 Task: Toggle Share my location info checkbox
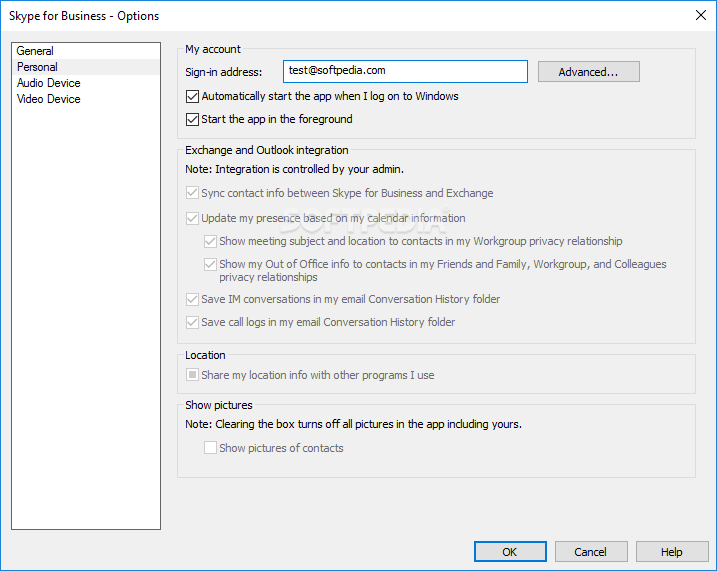(x=193, y=375)
